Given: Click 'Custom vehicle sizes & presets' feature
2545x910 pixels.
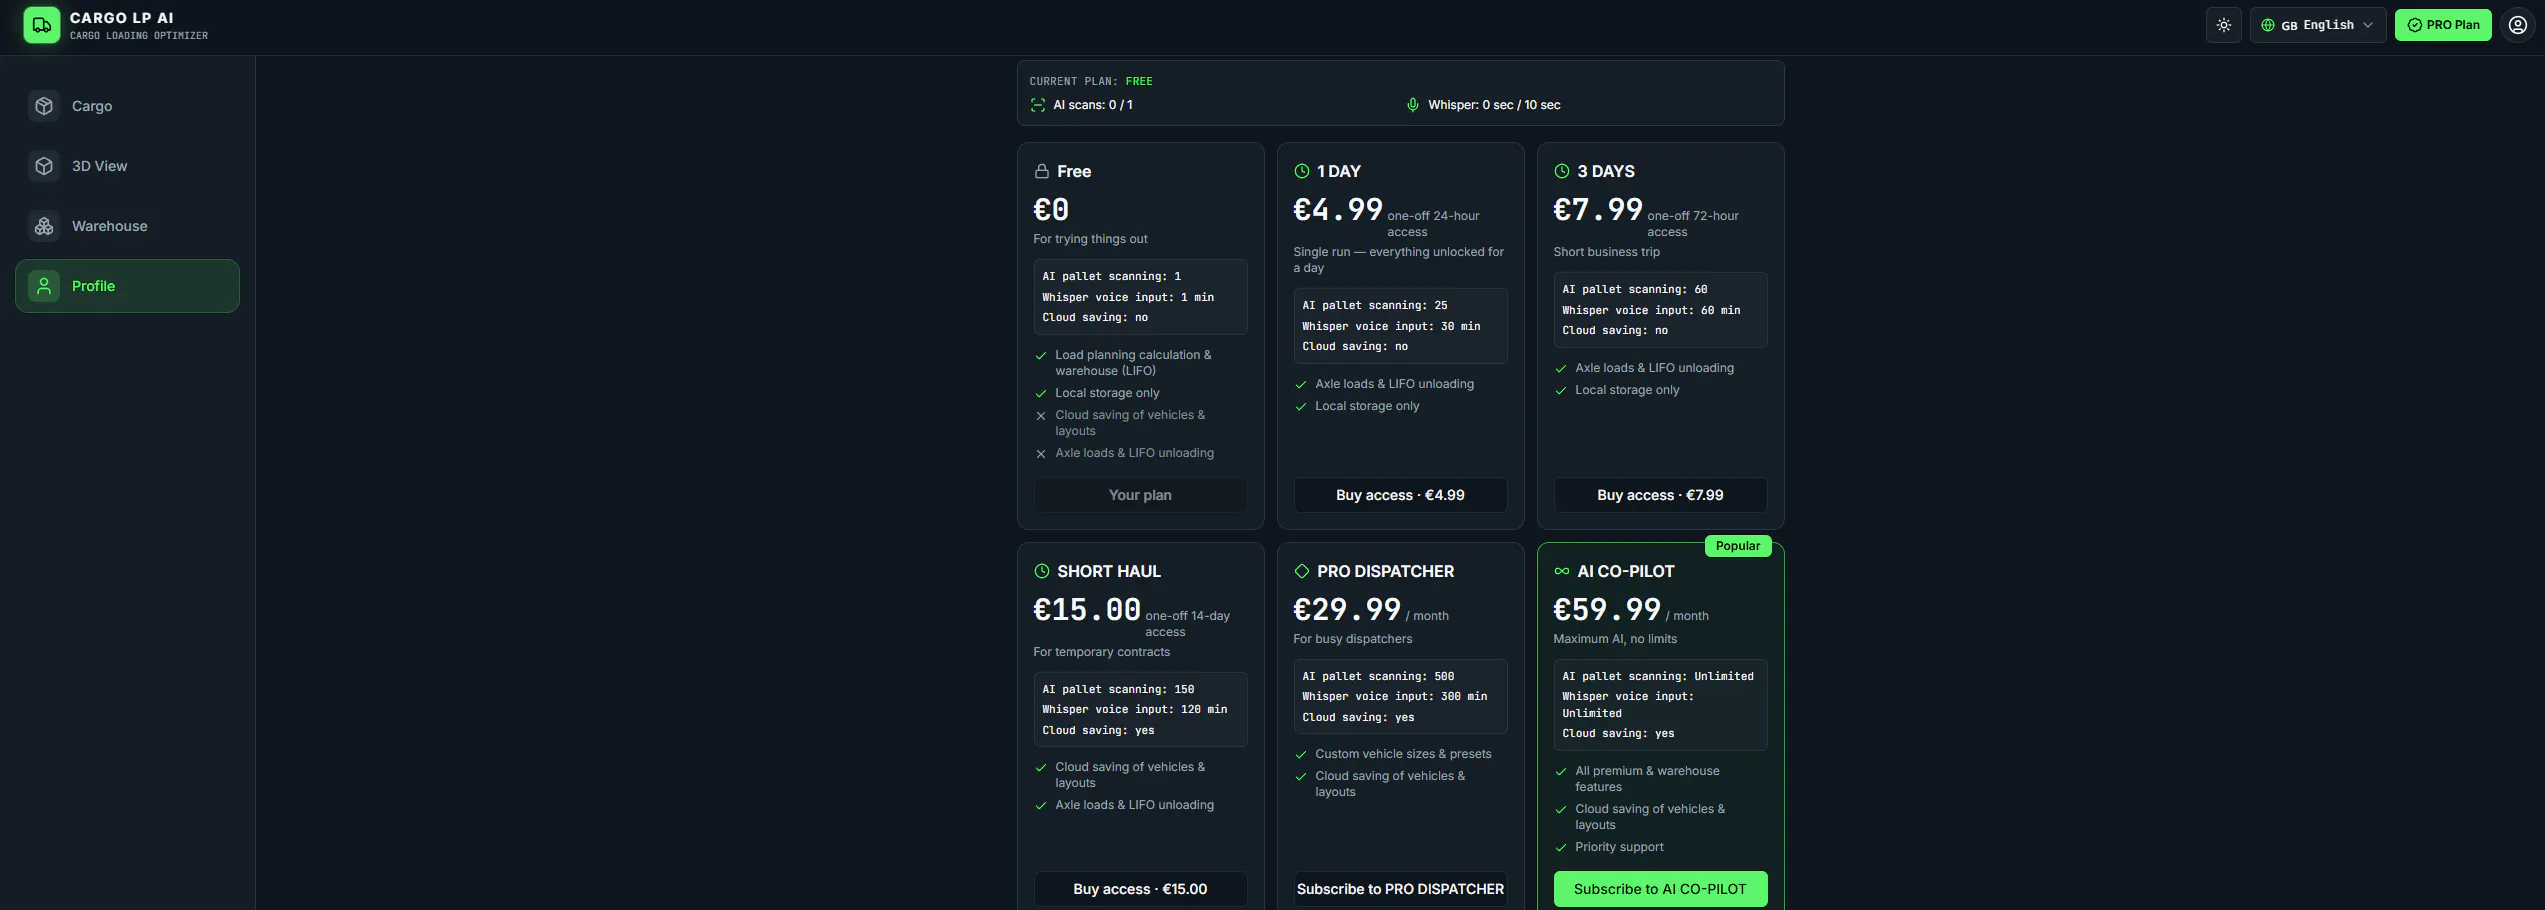Looking at the screenshot, I should tap(1403, 754).
